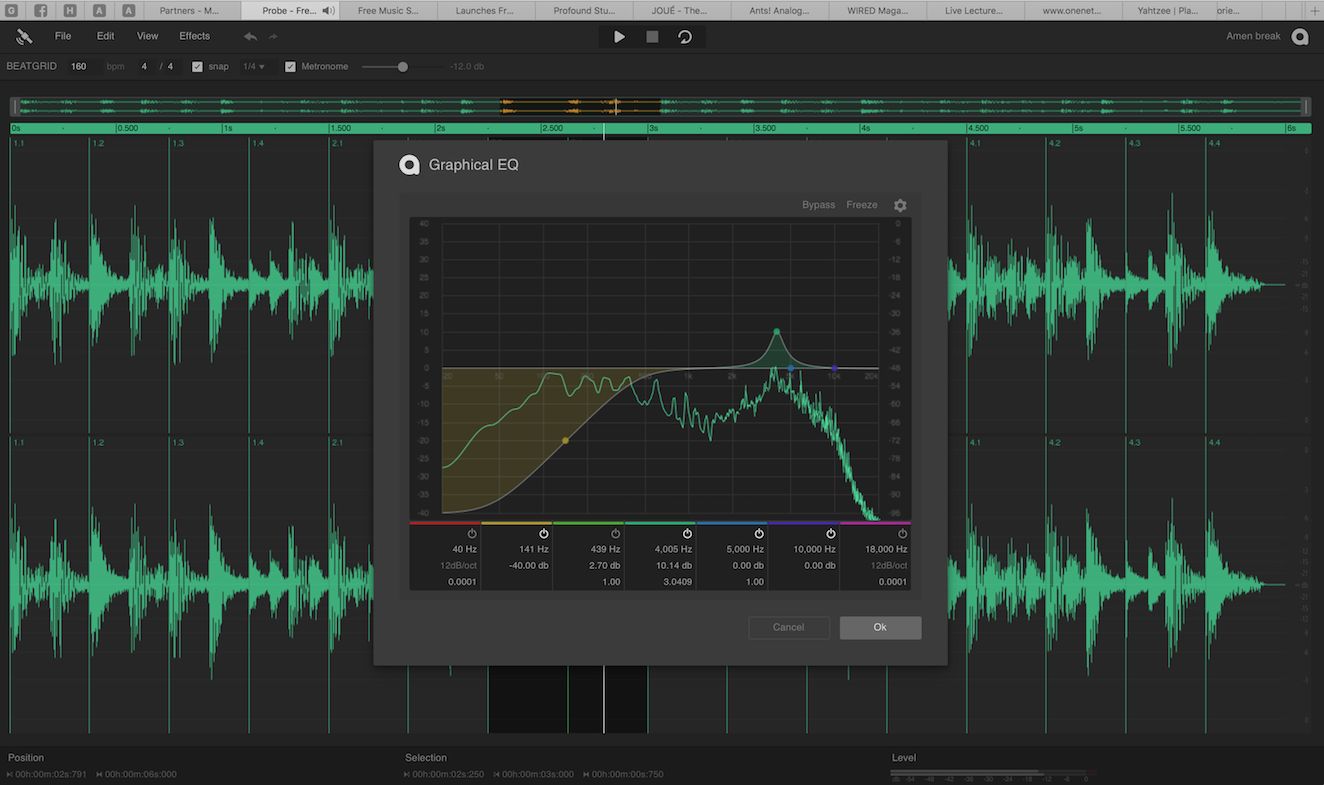
Task: Cancel the Graphical EQ dialog
Action: 788,627
